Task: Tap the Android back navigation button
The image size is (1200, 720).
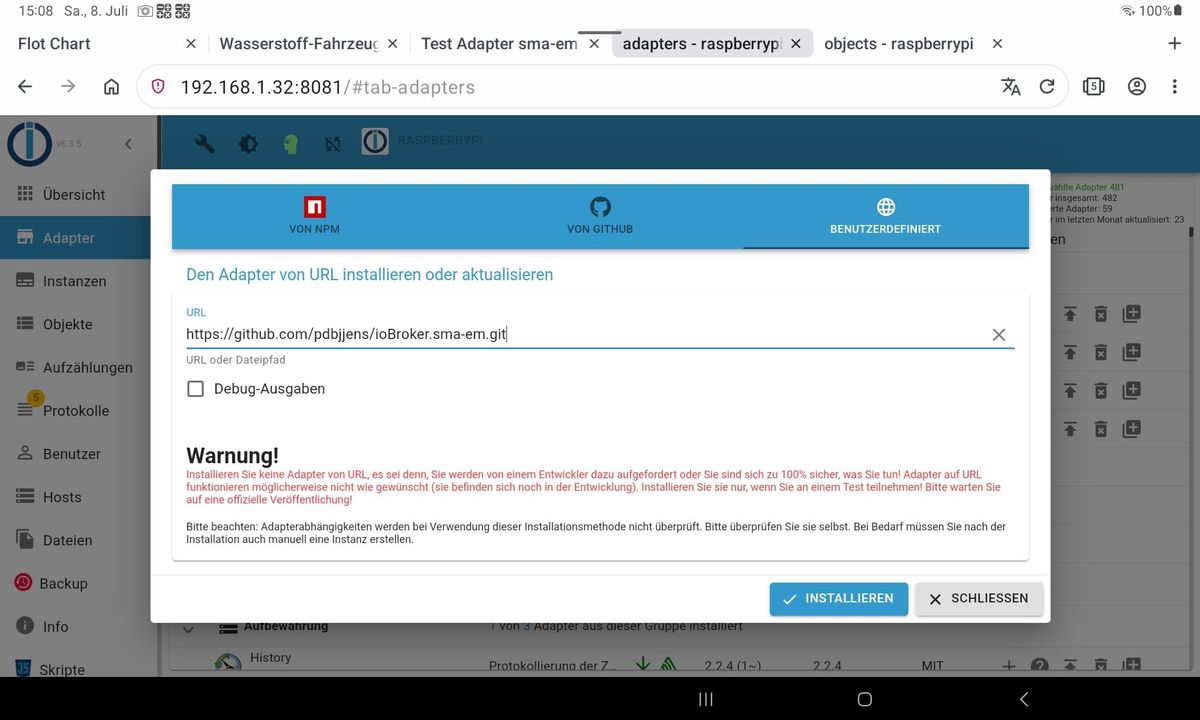Action: (x=1023, y=700)
